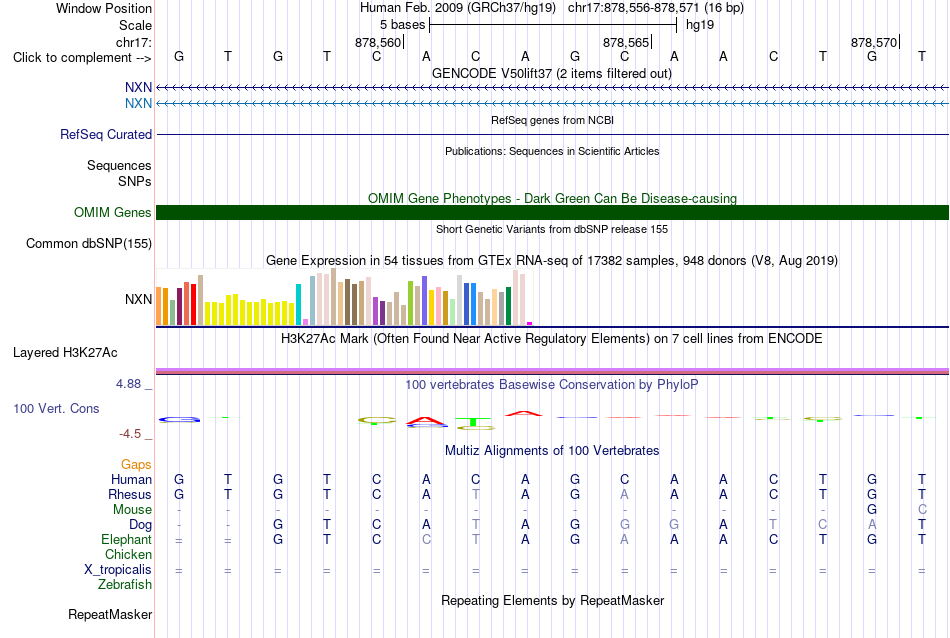Image resolution: width=950 pixels, height=638 pixels.
Task: Select the Chicken species label
Action: (x=128, y=554)
